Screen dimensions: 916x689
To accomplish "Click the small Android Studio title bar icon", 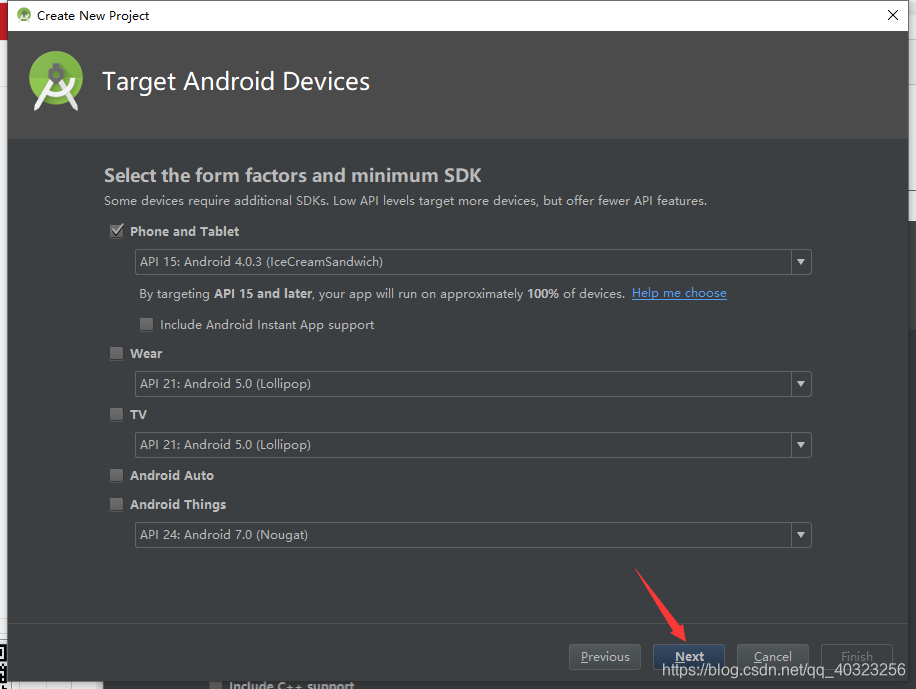I will (24, 15).
